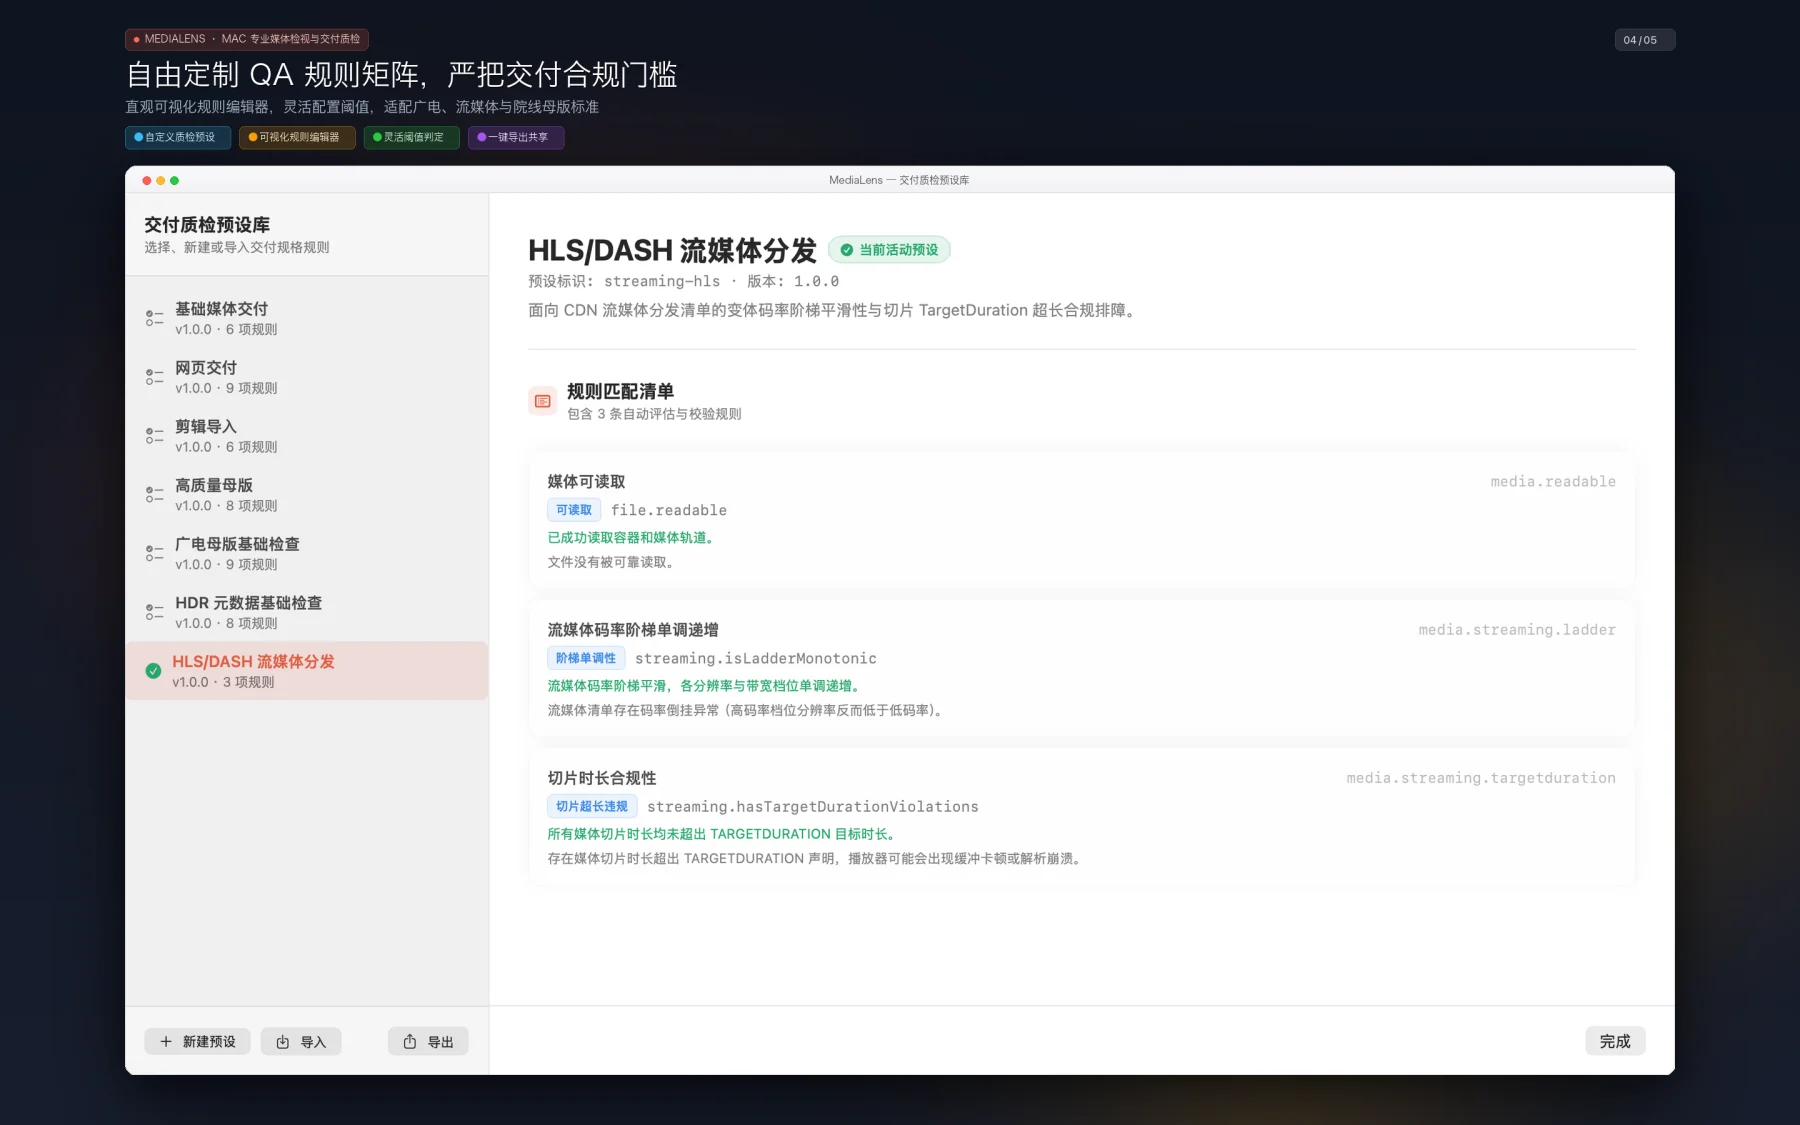The height and width of the screenshot is (1125, 1800).
Task: Open the 网页交付 preset
Action: [x=307, y=377]
